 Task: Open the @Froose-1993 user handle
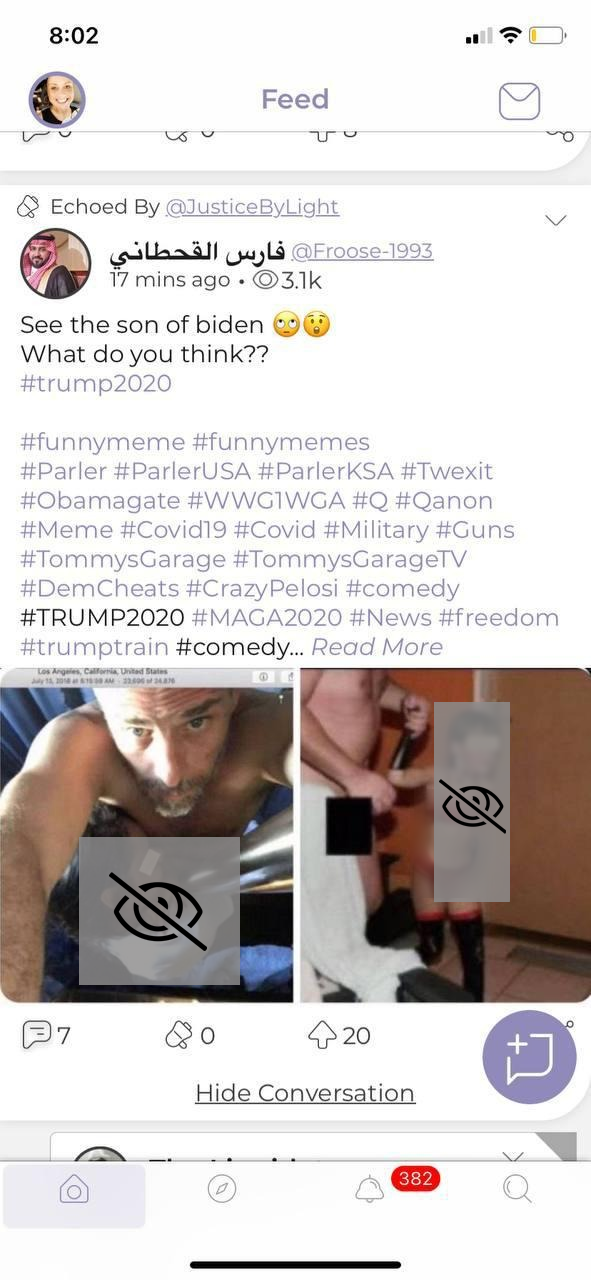(362, 250)
